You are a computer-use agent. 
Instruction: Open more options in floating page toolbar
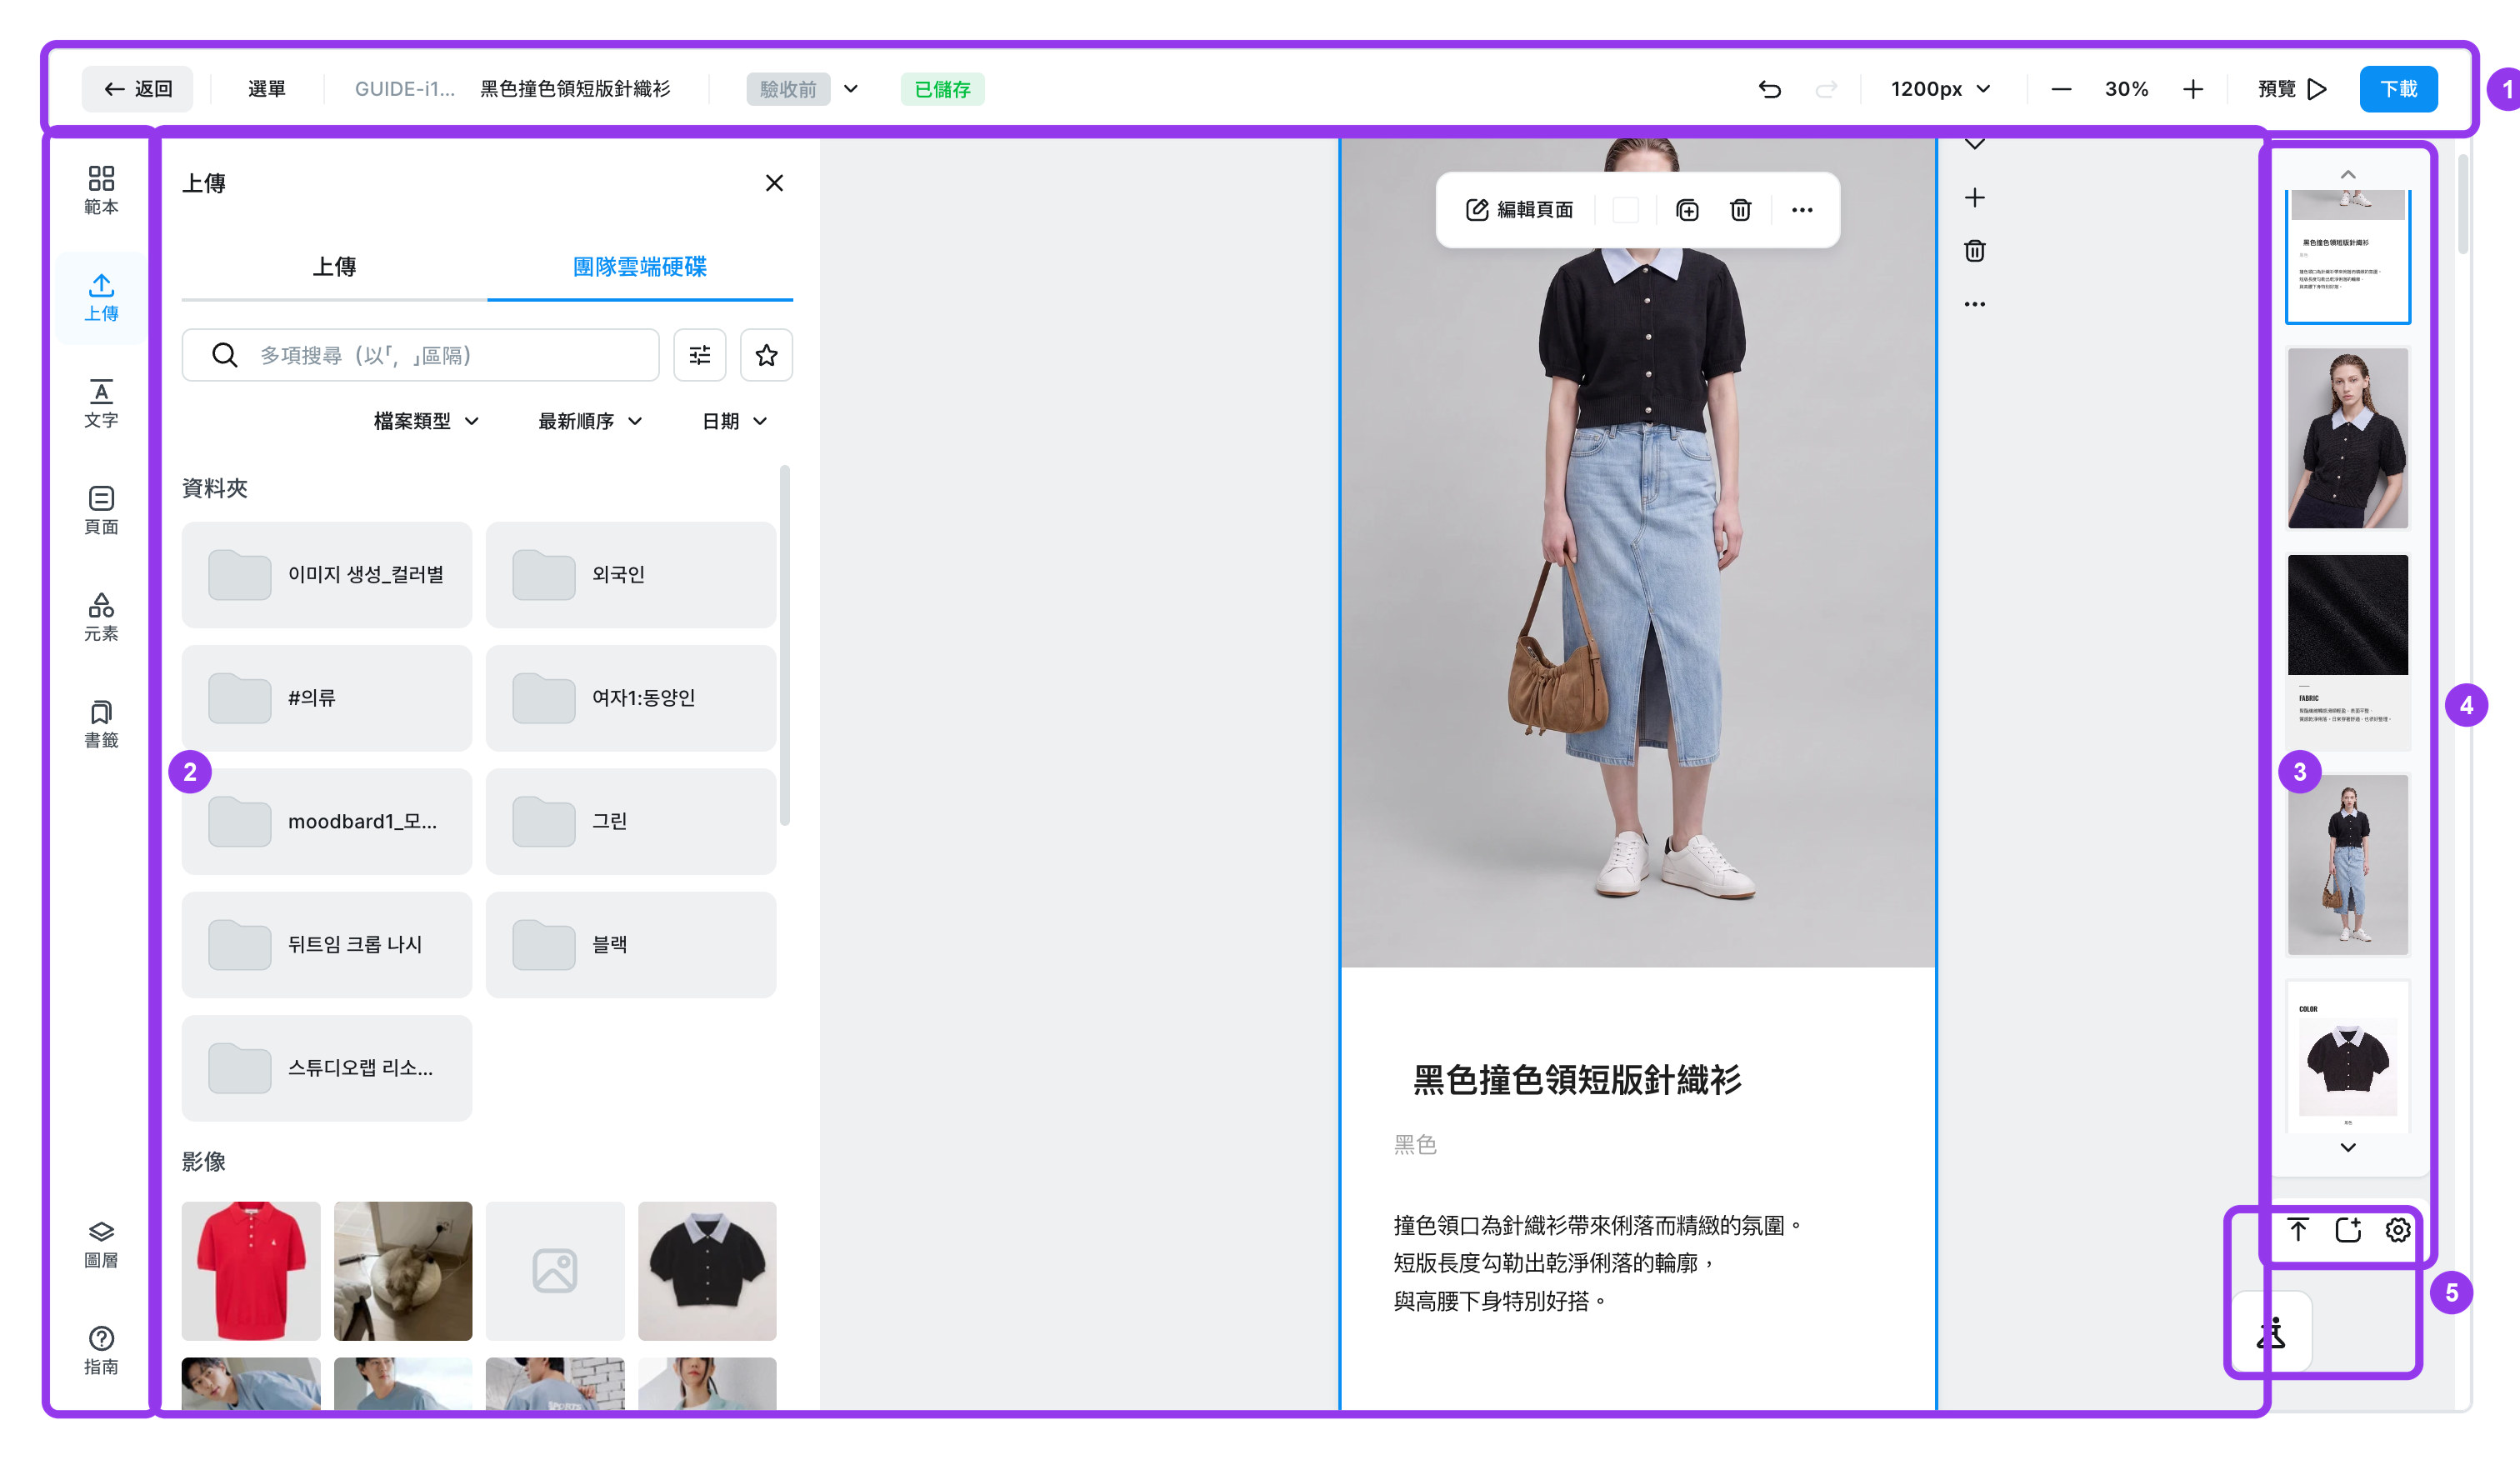tap(1802, 210)
